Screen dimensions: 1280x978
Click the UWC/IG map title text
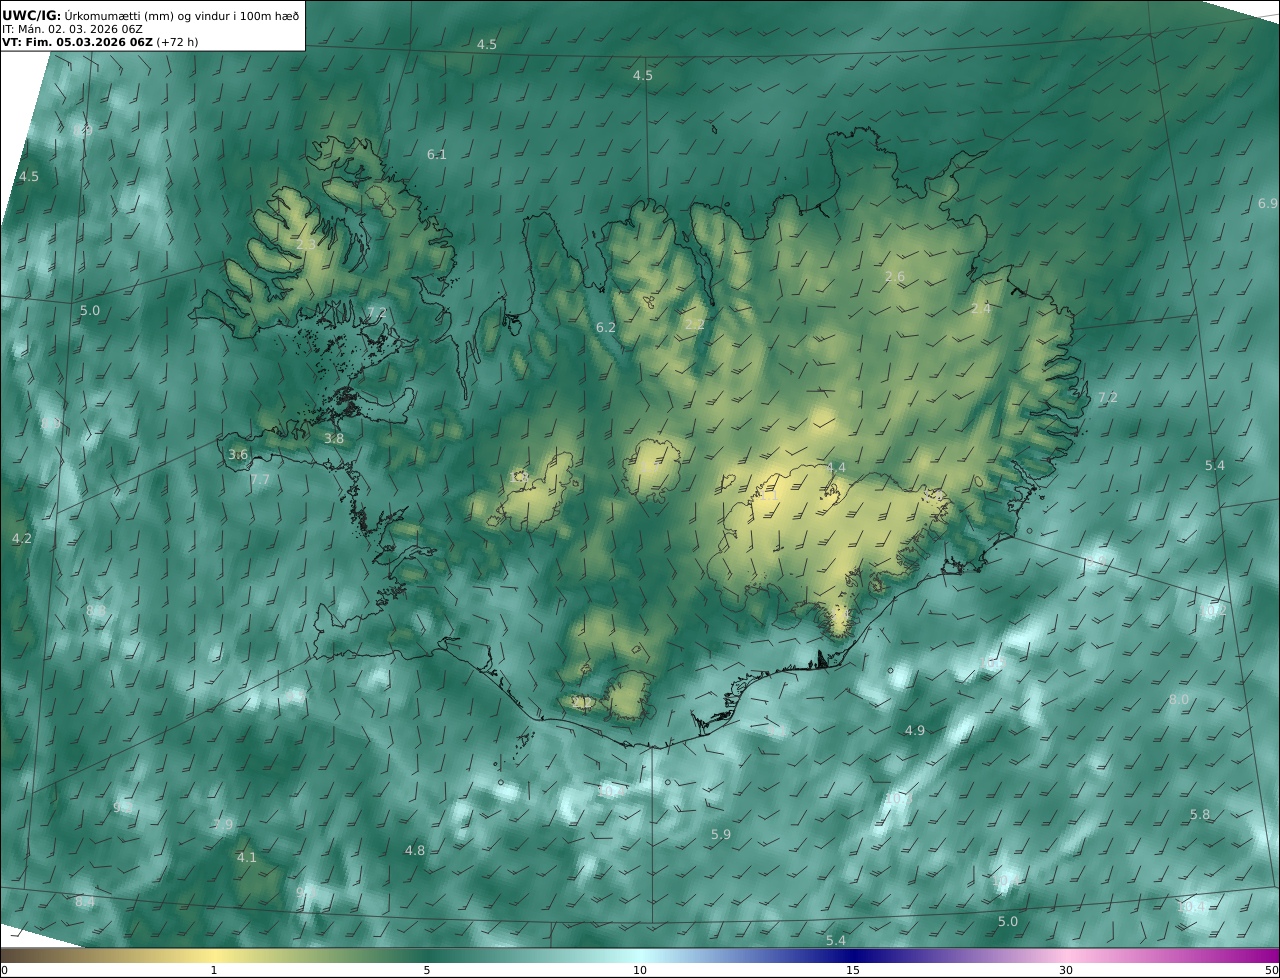click(x=151, y=15)
